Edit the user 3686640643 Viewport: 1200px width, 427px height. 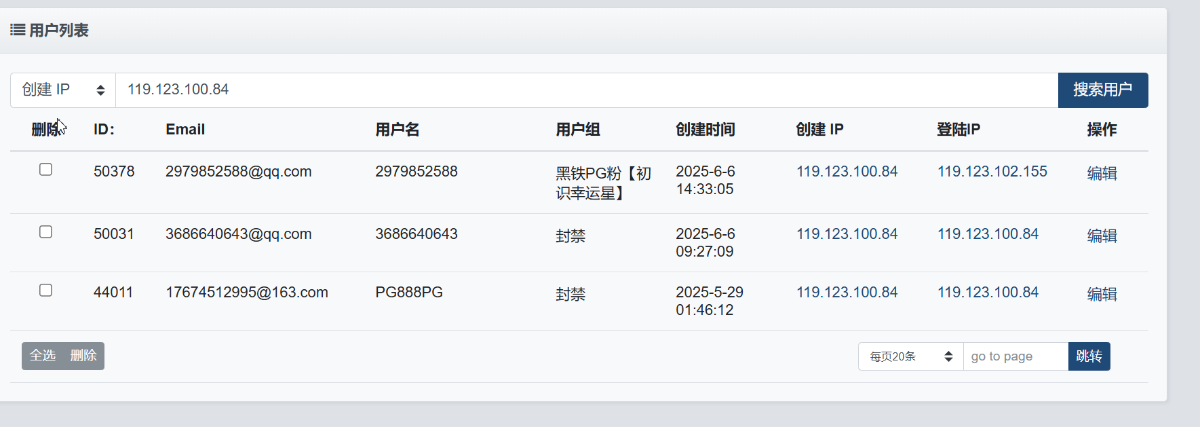1102,236
